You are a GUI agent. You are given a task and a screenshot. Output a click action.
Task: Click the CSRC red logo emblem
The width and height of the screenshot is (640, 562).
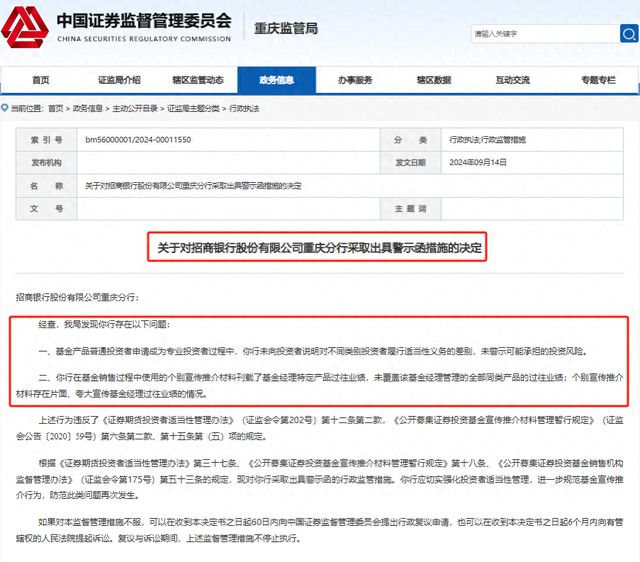tap(25, 27)
